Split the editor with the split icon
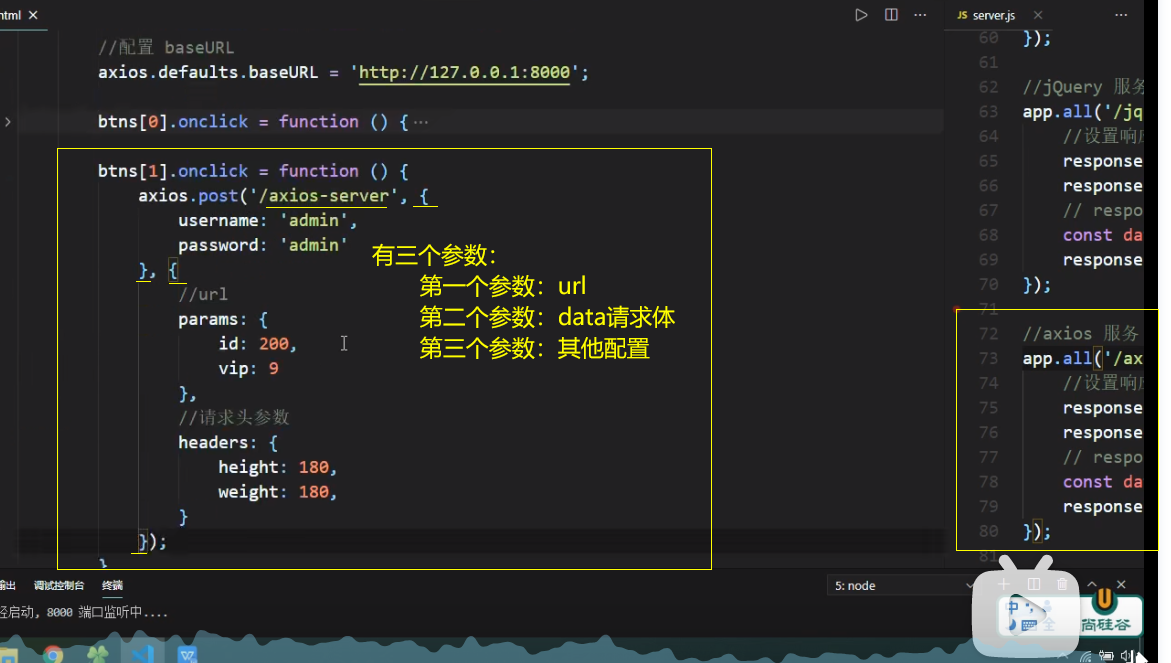This screenshot has width=1171, height=663. point(891,15)
